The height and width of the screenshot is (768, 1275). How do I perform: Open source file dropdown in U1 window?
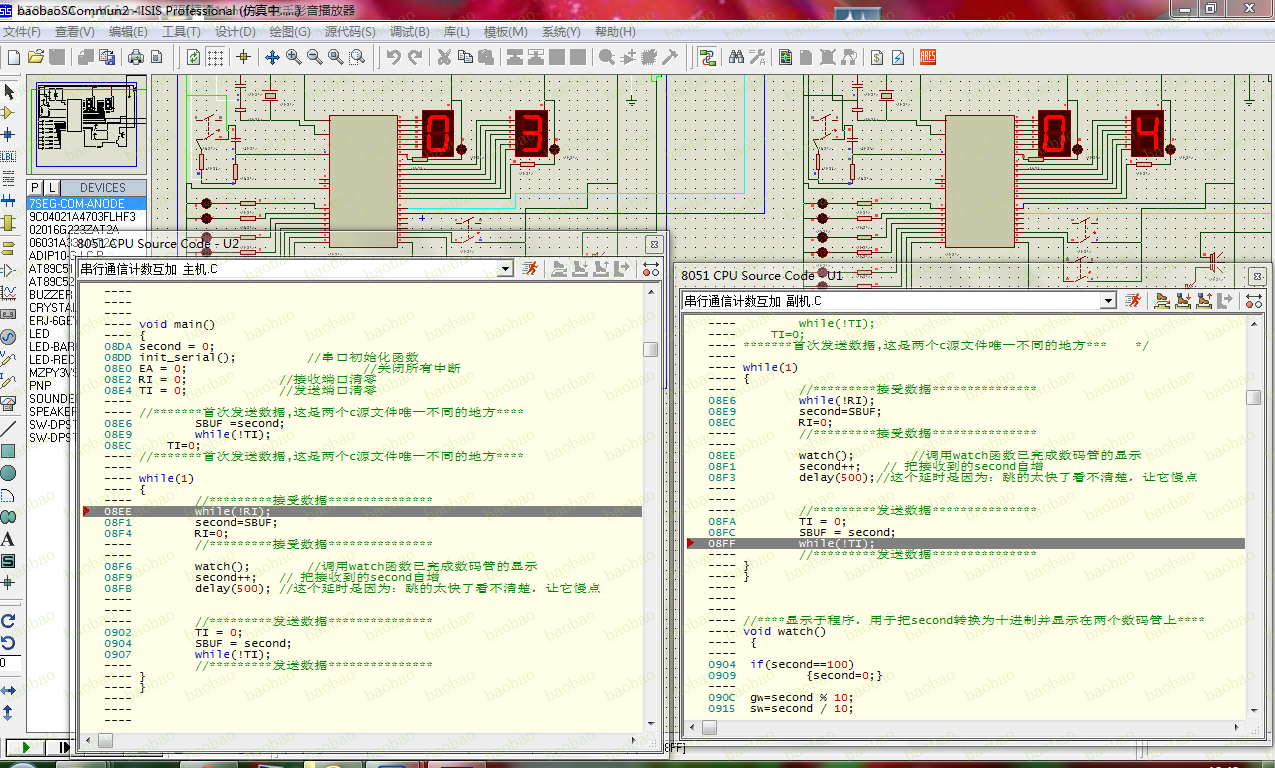1107,301
